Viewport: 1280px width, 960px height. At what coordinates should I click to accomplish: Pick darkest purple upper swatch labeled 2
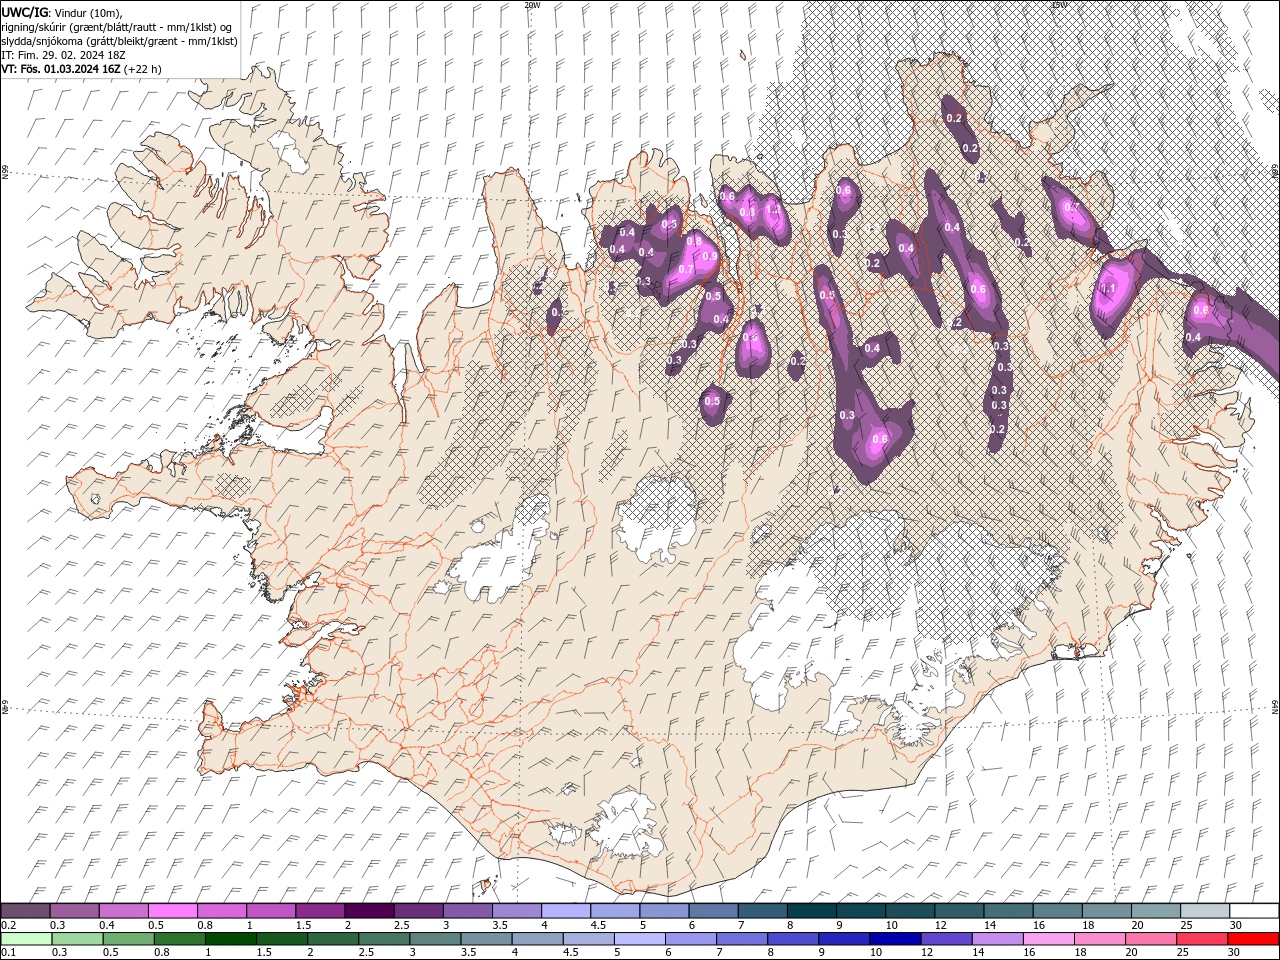click(x=369, y=911)
